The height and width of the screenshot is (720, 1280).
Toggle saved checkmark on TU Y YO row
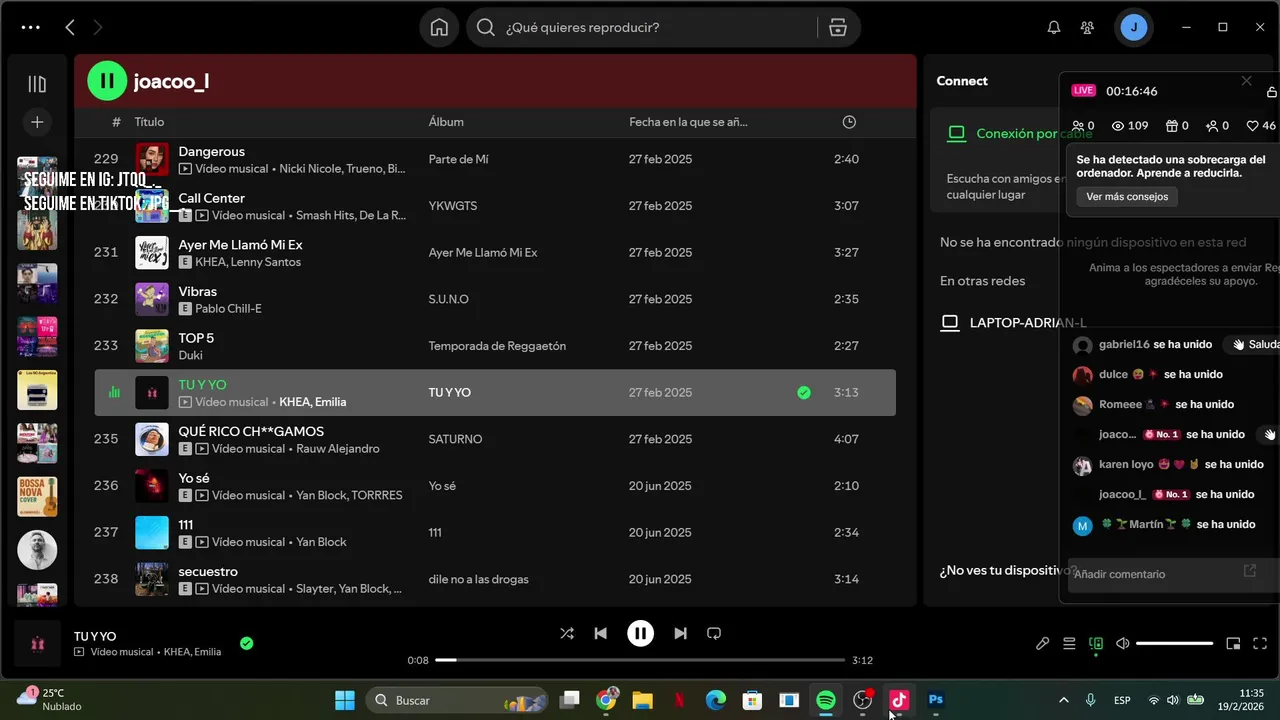coord(804,393)
